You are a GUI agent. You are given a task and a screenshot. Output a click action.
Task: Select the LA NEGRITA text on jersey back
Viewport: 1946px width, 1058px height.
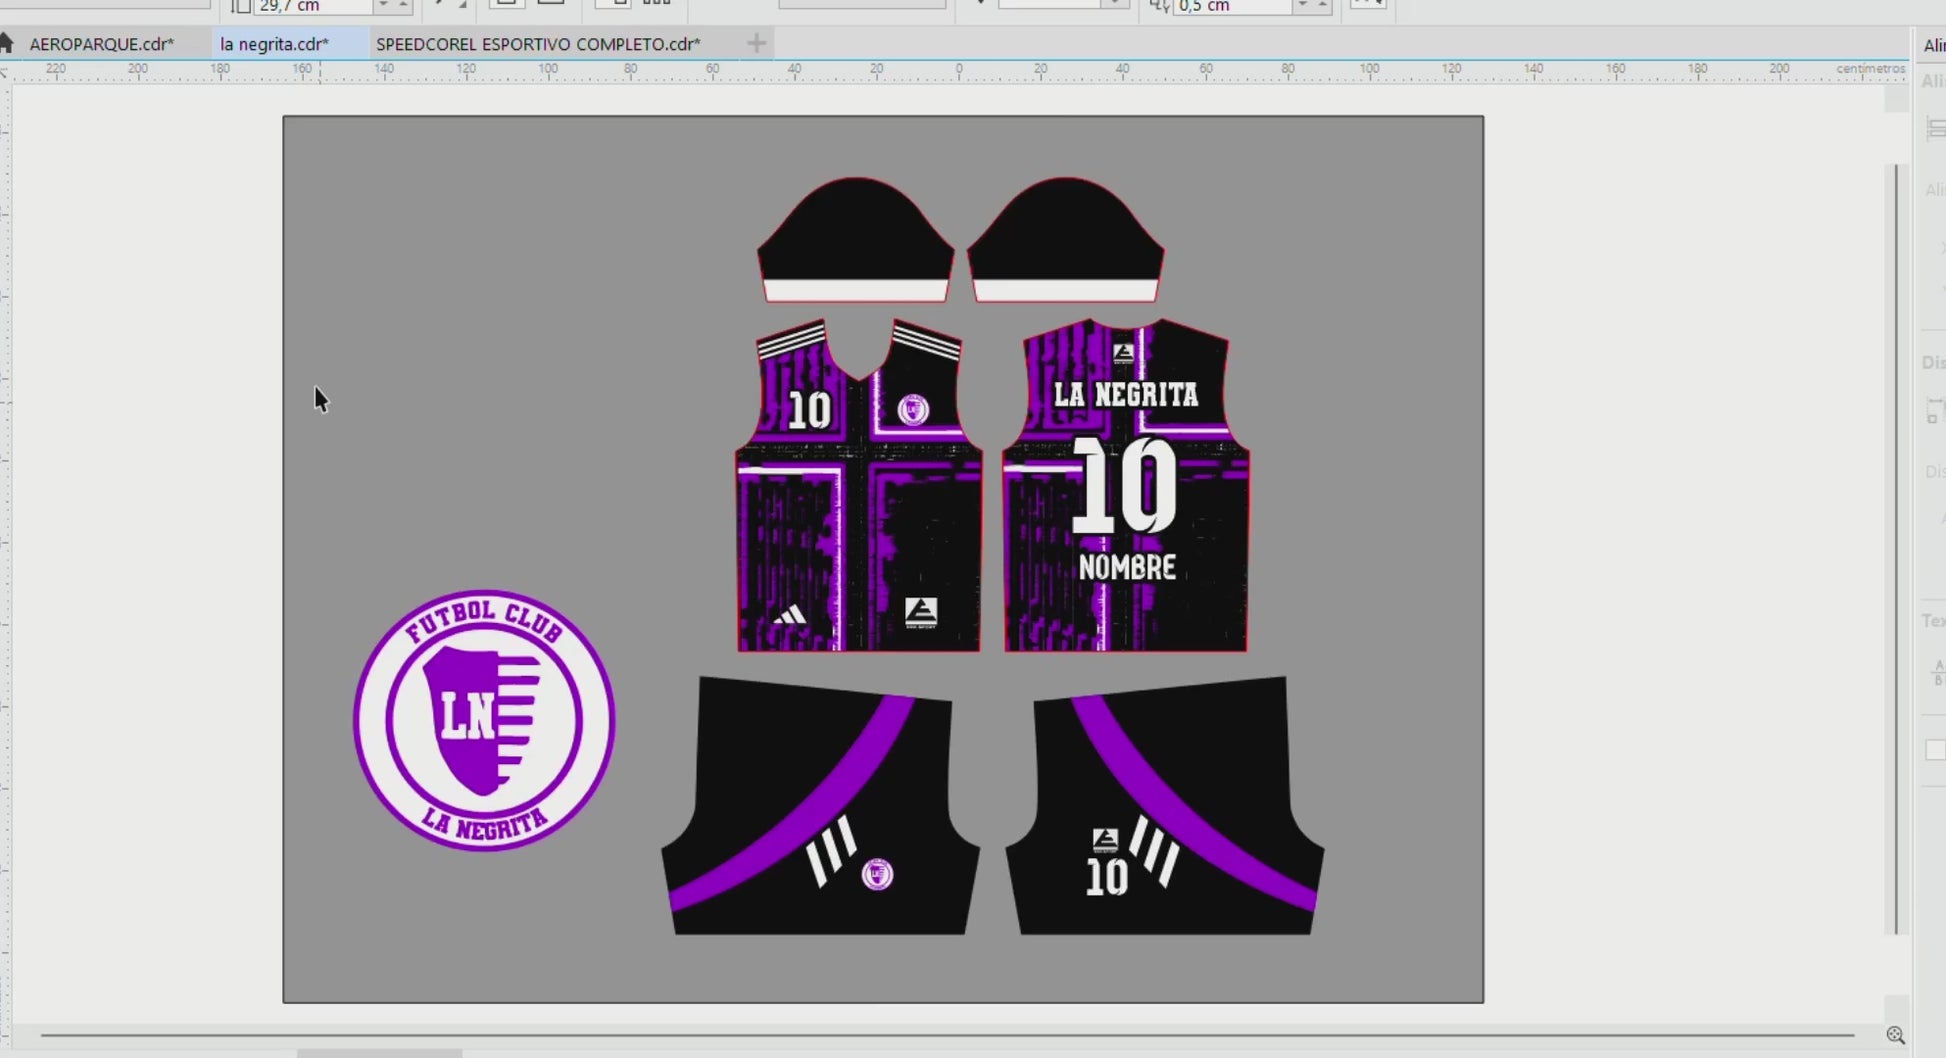pyautogui.click(x=1126, y=395)
